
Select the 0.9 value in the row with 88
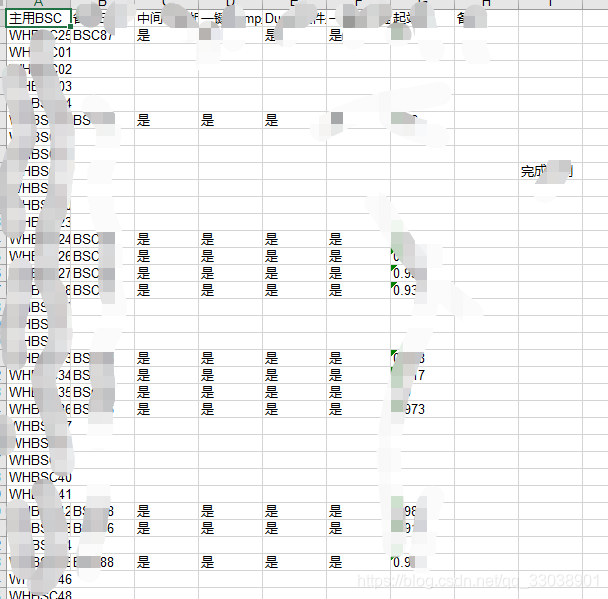[422, 562]
